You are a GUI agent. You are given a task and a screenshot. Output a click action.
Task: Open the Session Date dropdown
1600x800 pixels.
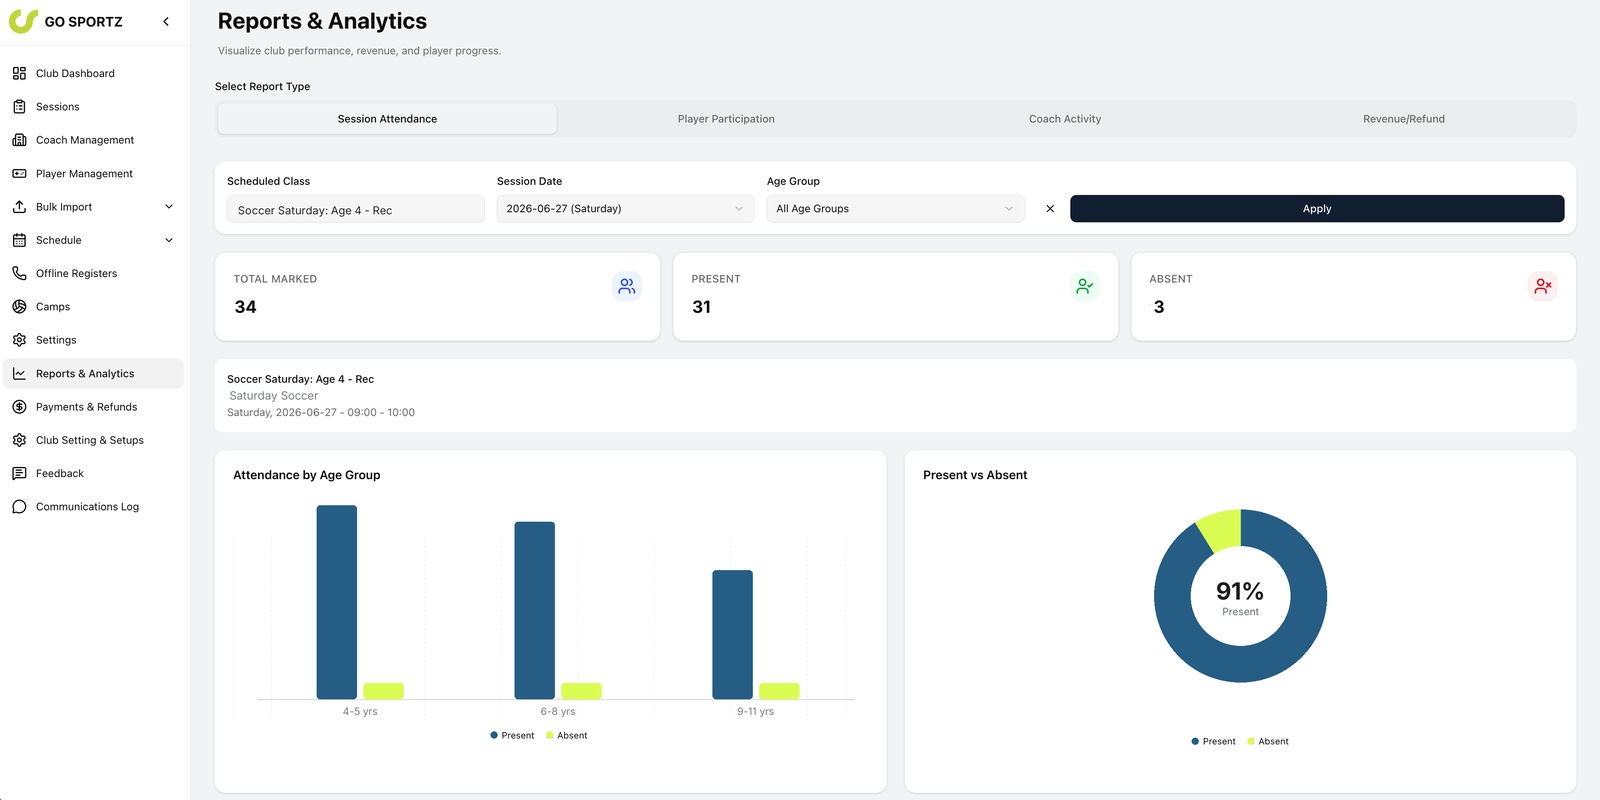coord(625,209)
